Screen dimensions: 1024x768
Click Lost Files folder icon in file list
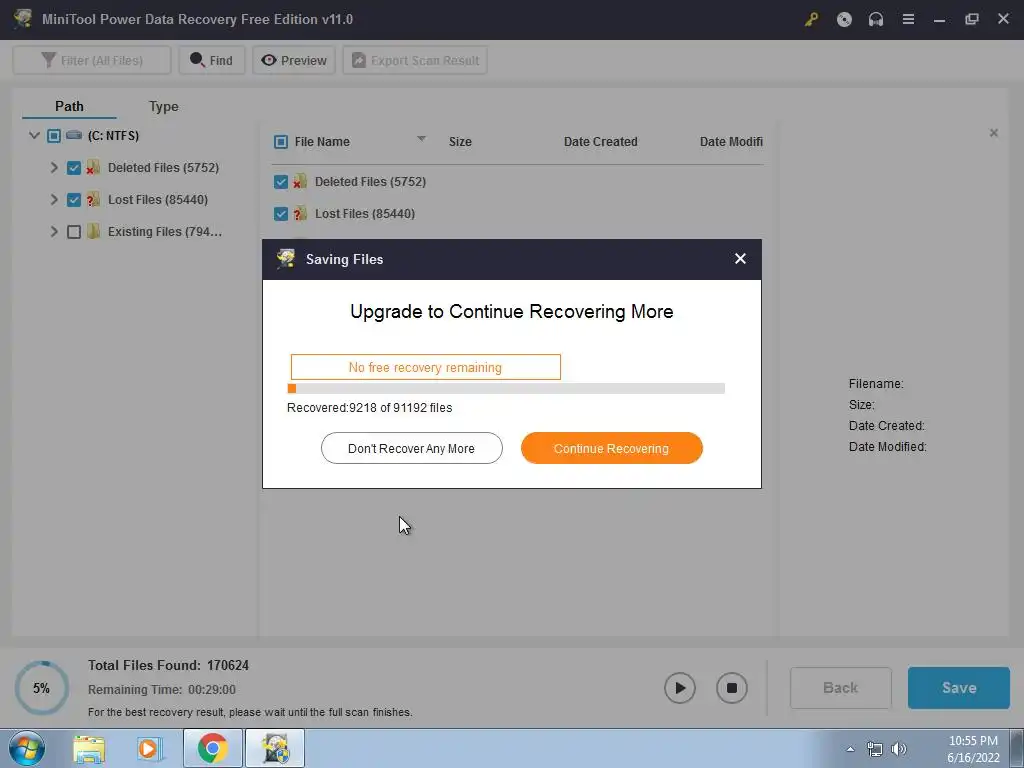[300, 214]
